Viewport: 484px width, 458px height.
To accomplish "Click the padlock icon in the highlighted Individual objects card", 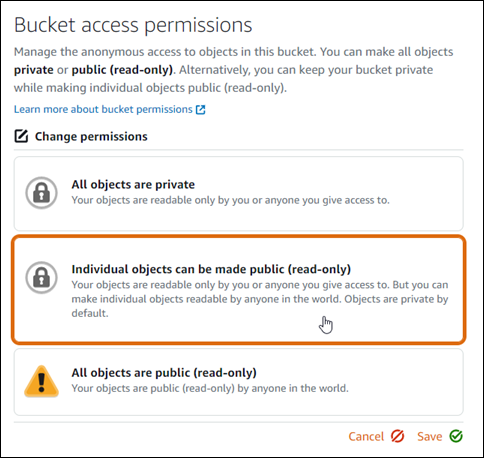I will [41, 277].
